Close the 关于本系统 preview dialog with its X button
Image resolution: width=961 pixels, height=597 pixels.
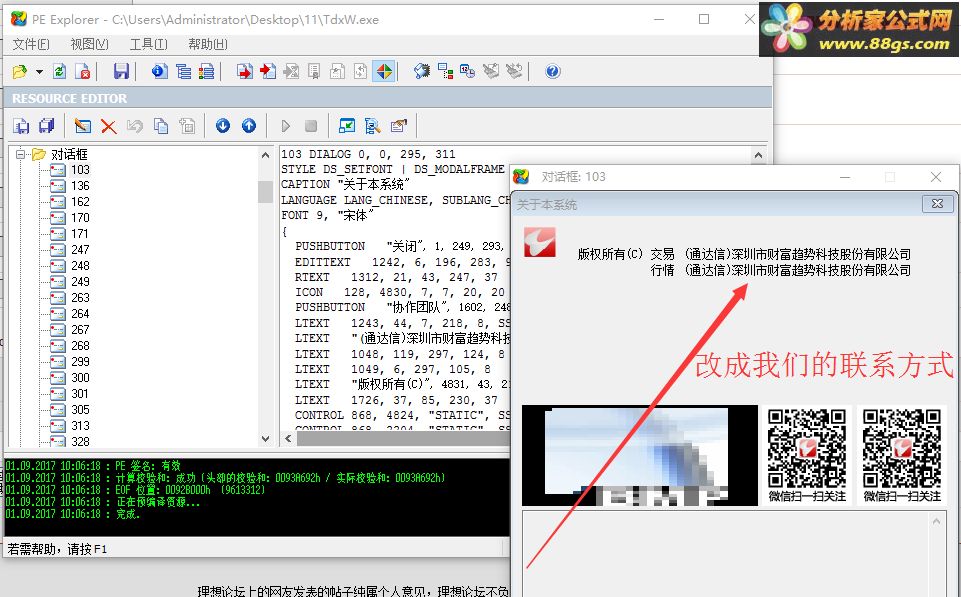point(937,203)
